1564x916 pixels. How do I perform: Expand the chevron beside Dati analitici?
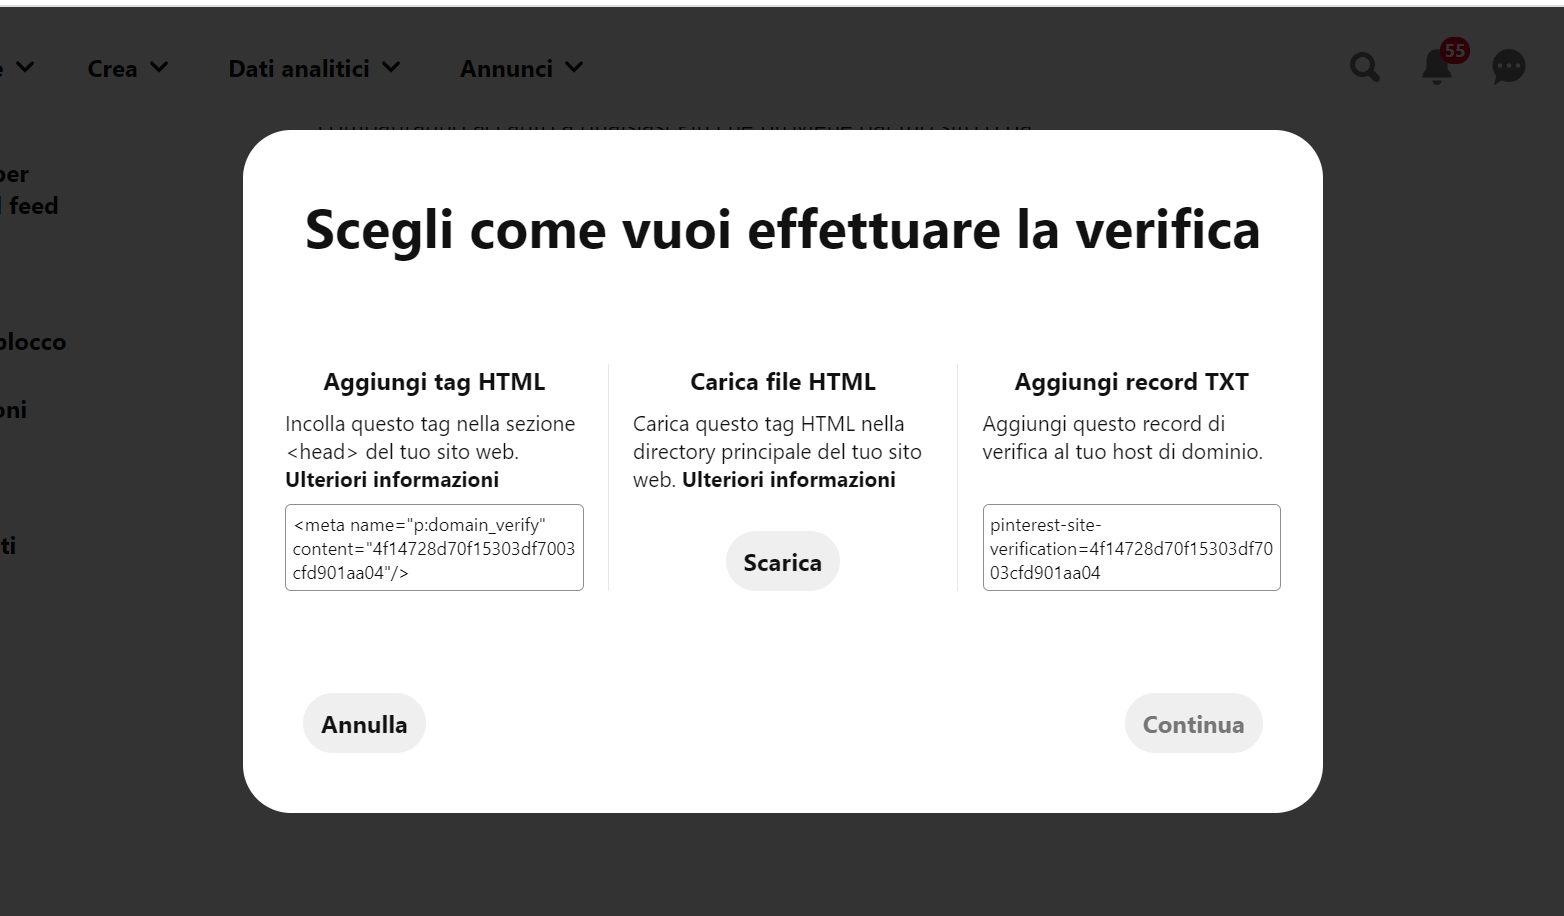(x=391, y=68)
